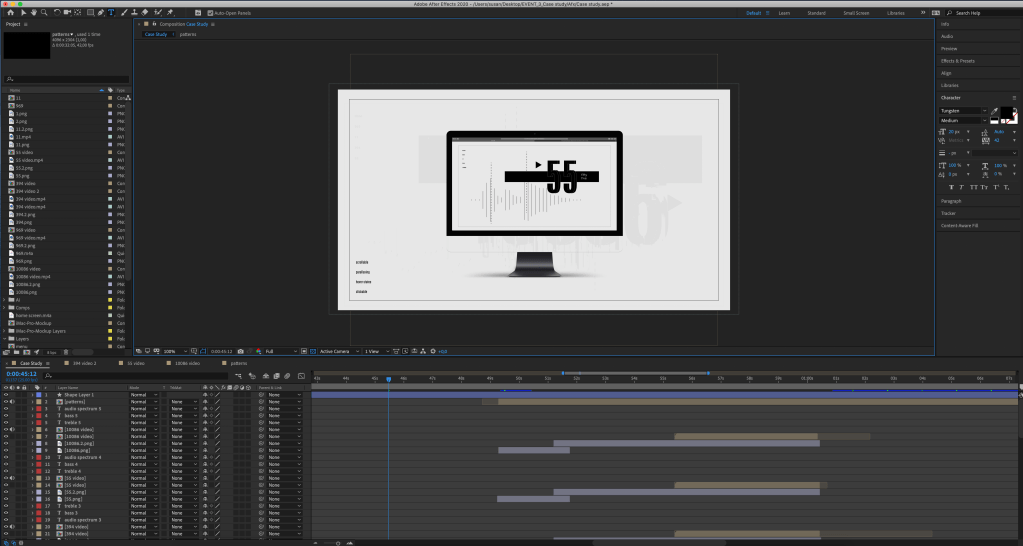1023x546 pixels.
Task: Switch to the Small Screen workspace
Action: click(x=856, y=13)
